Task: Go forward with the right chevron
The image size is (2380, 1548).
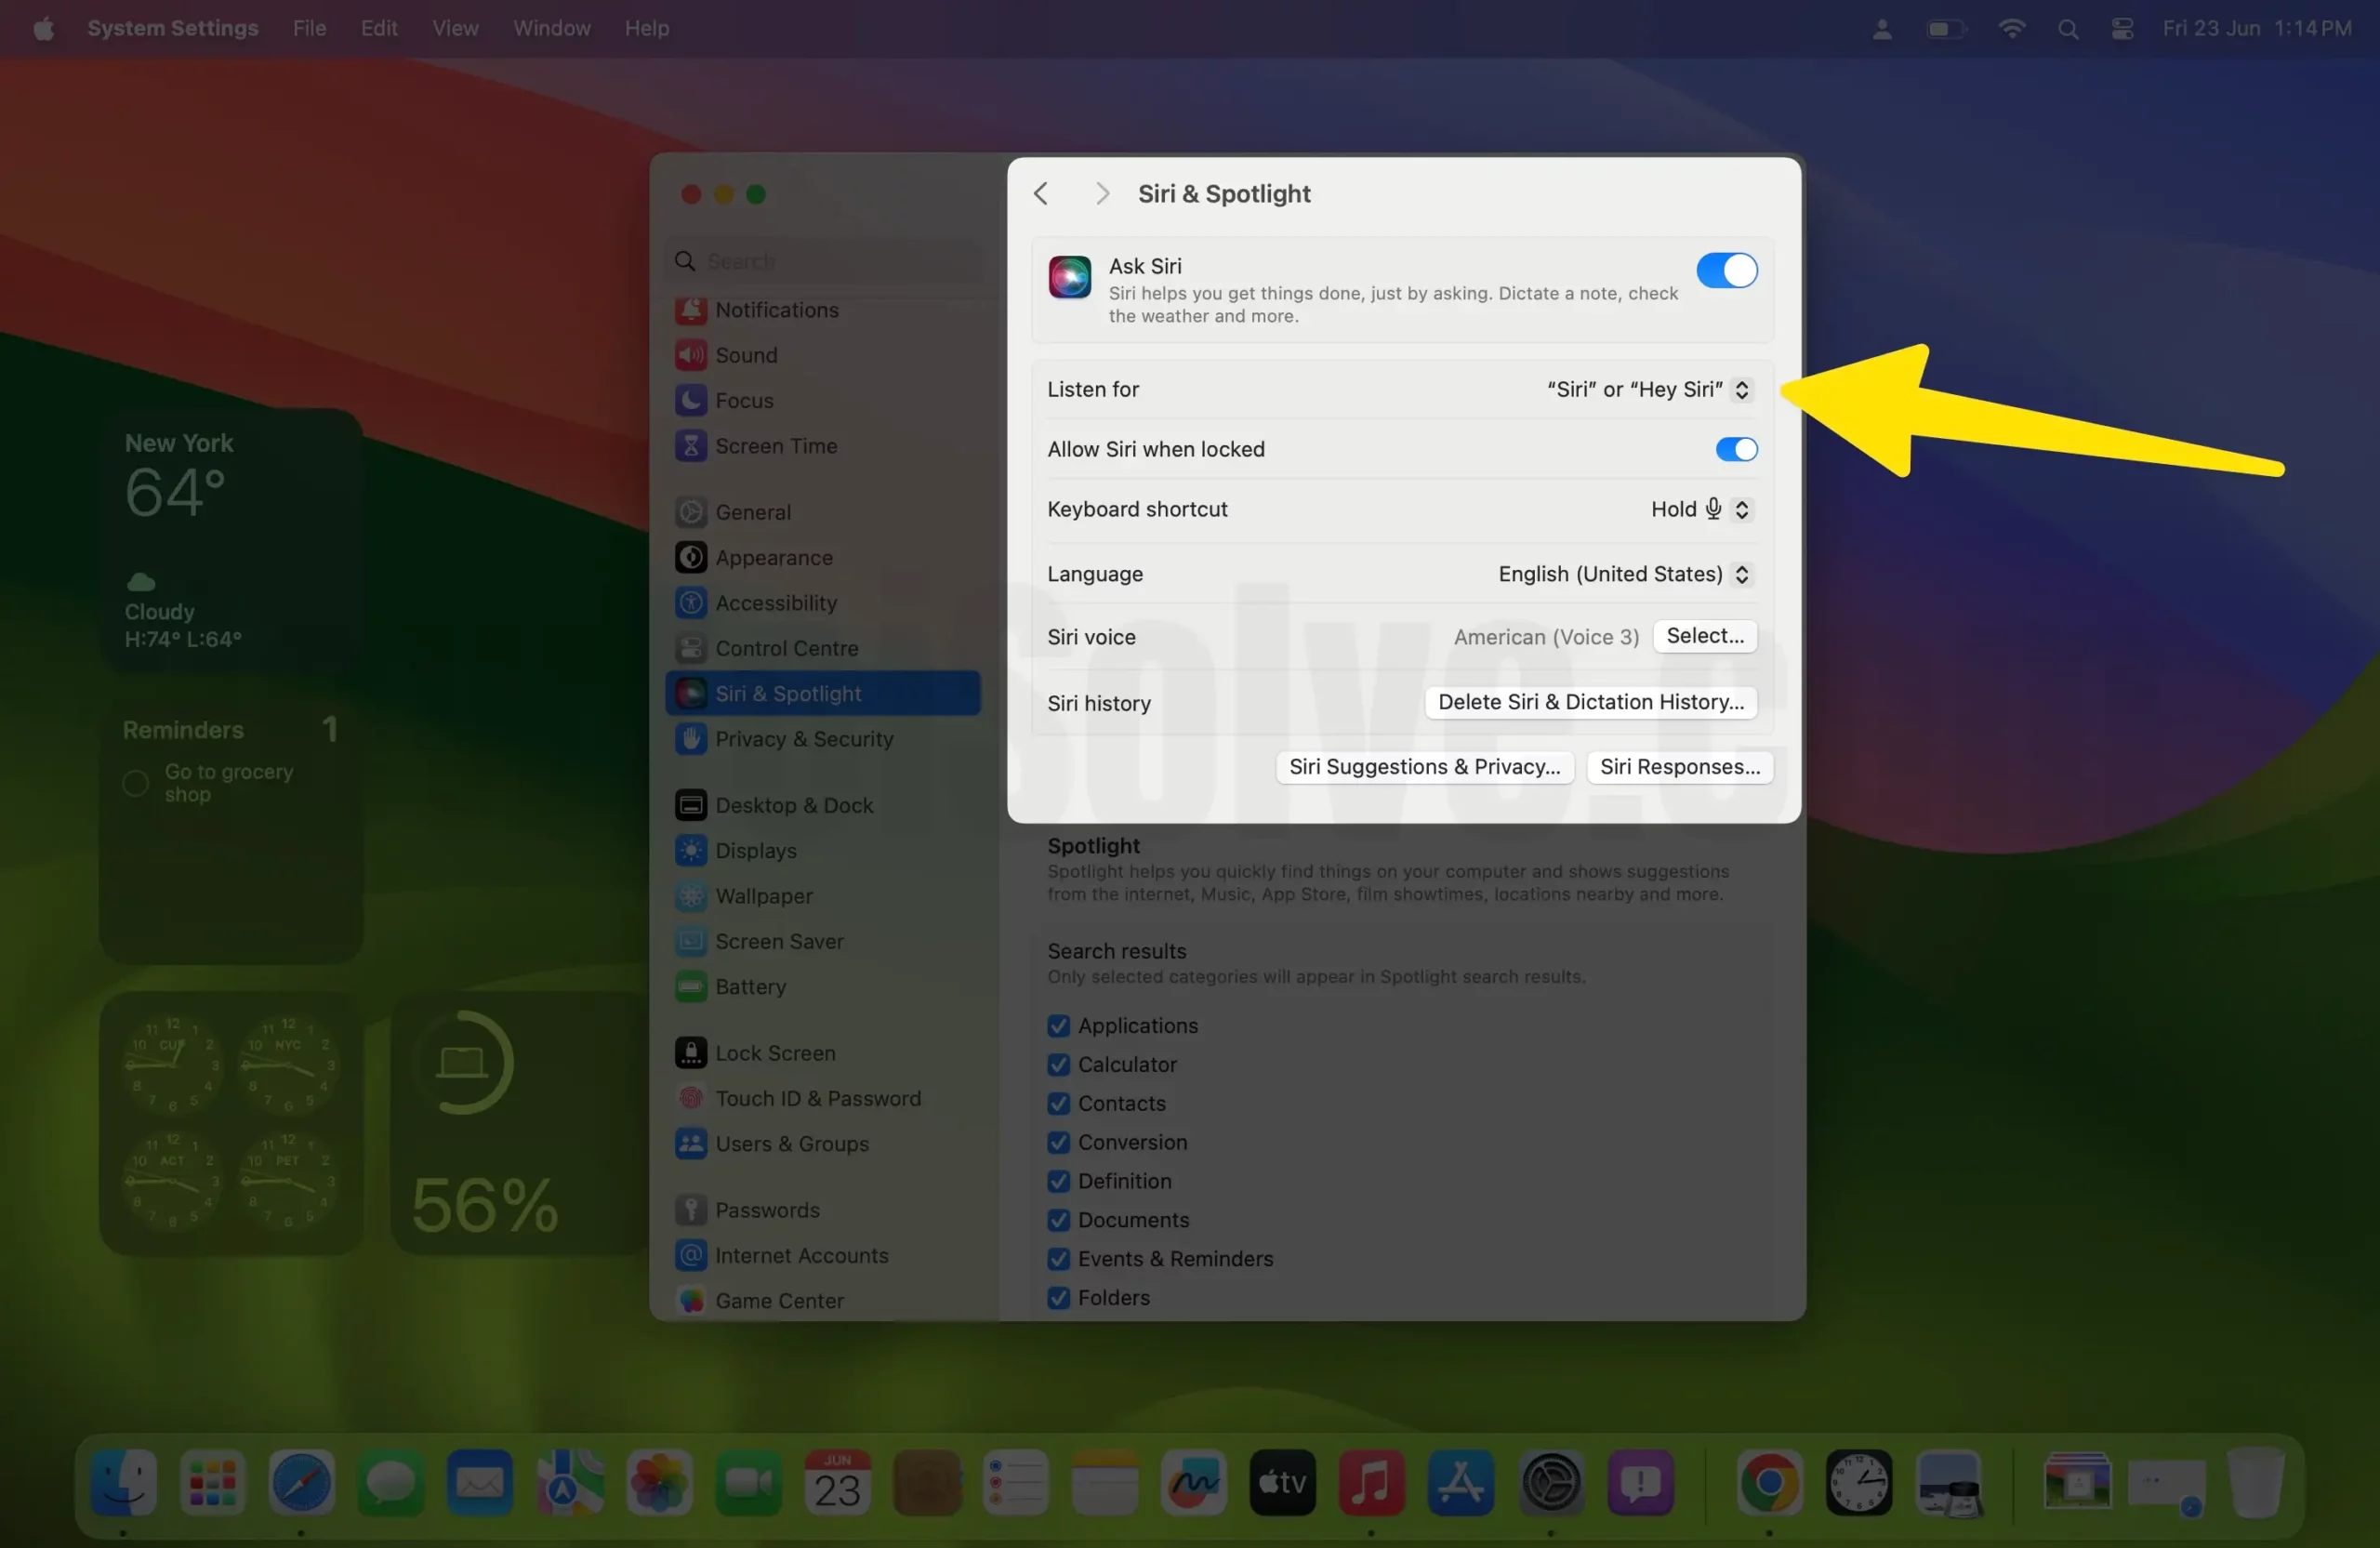Action: click(1101, 193)
